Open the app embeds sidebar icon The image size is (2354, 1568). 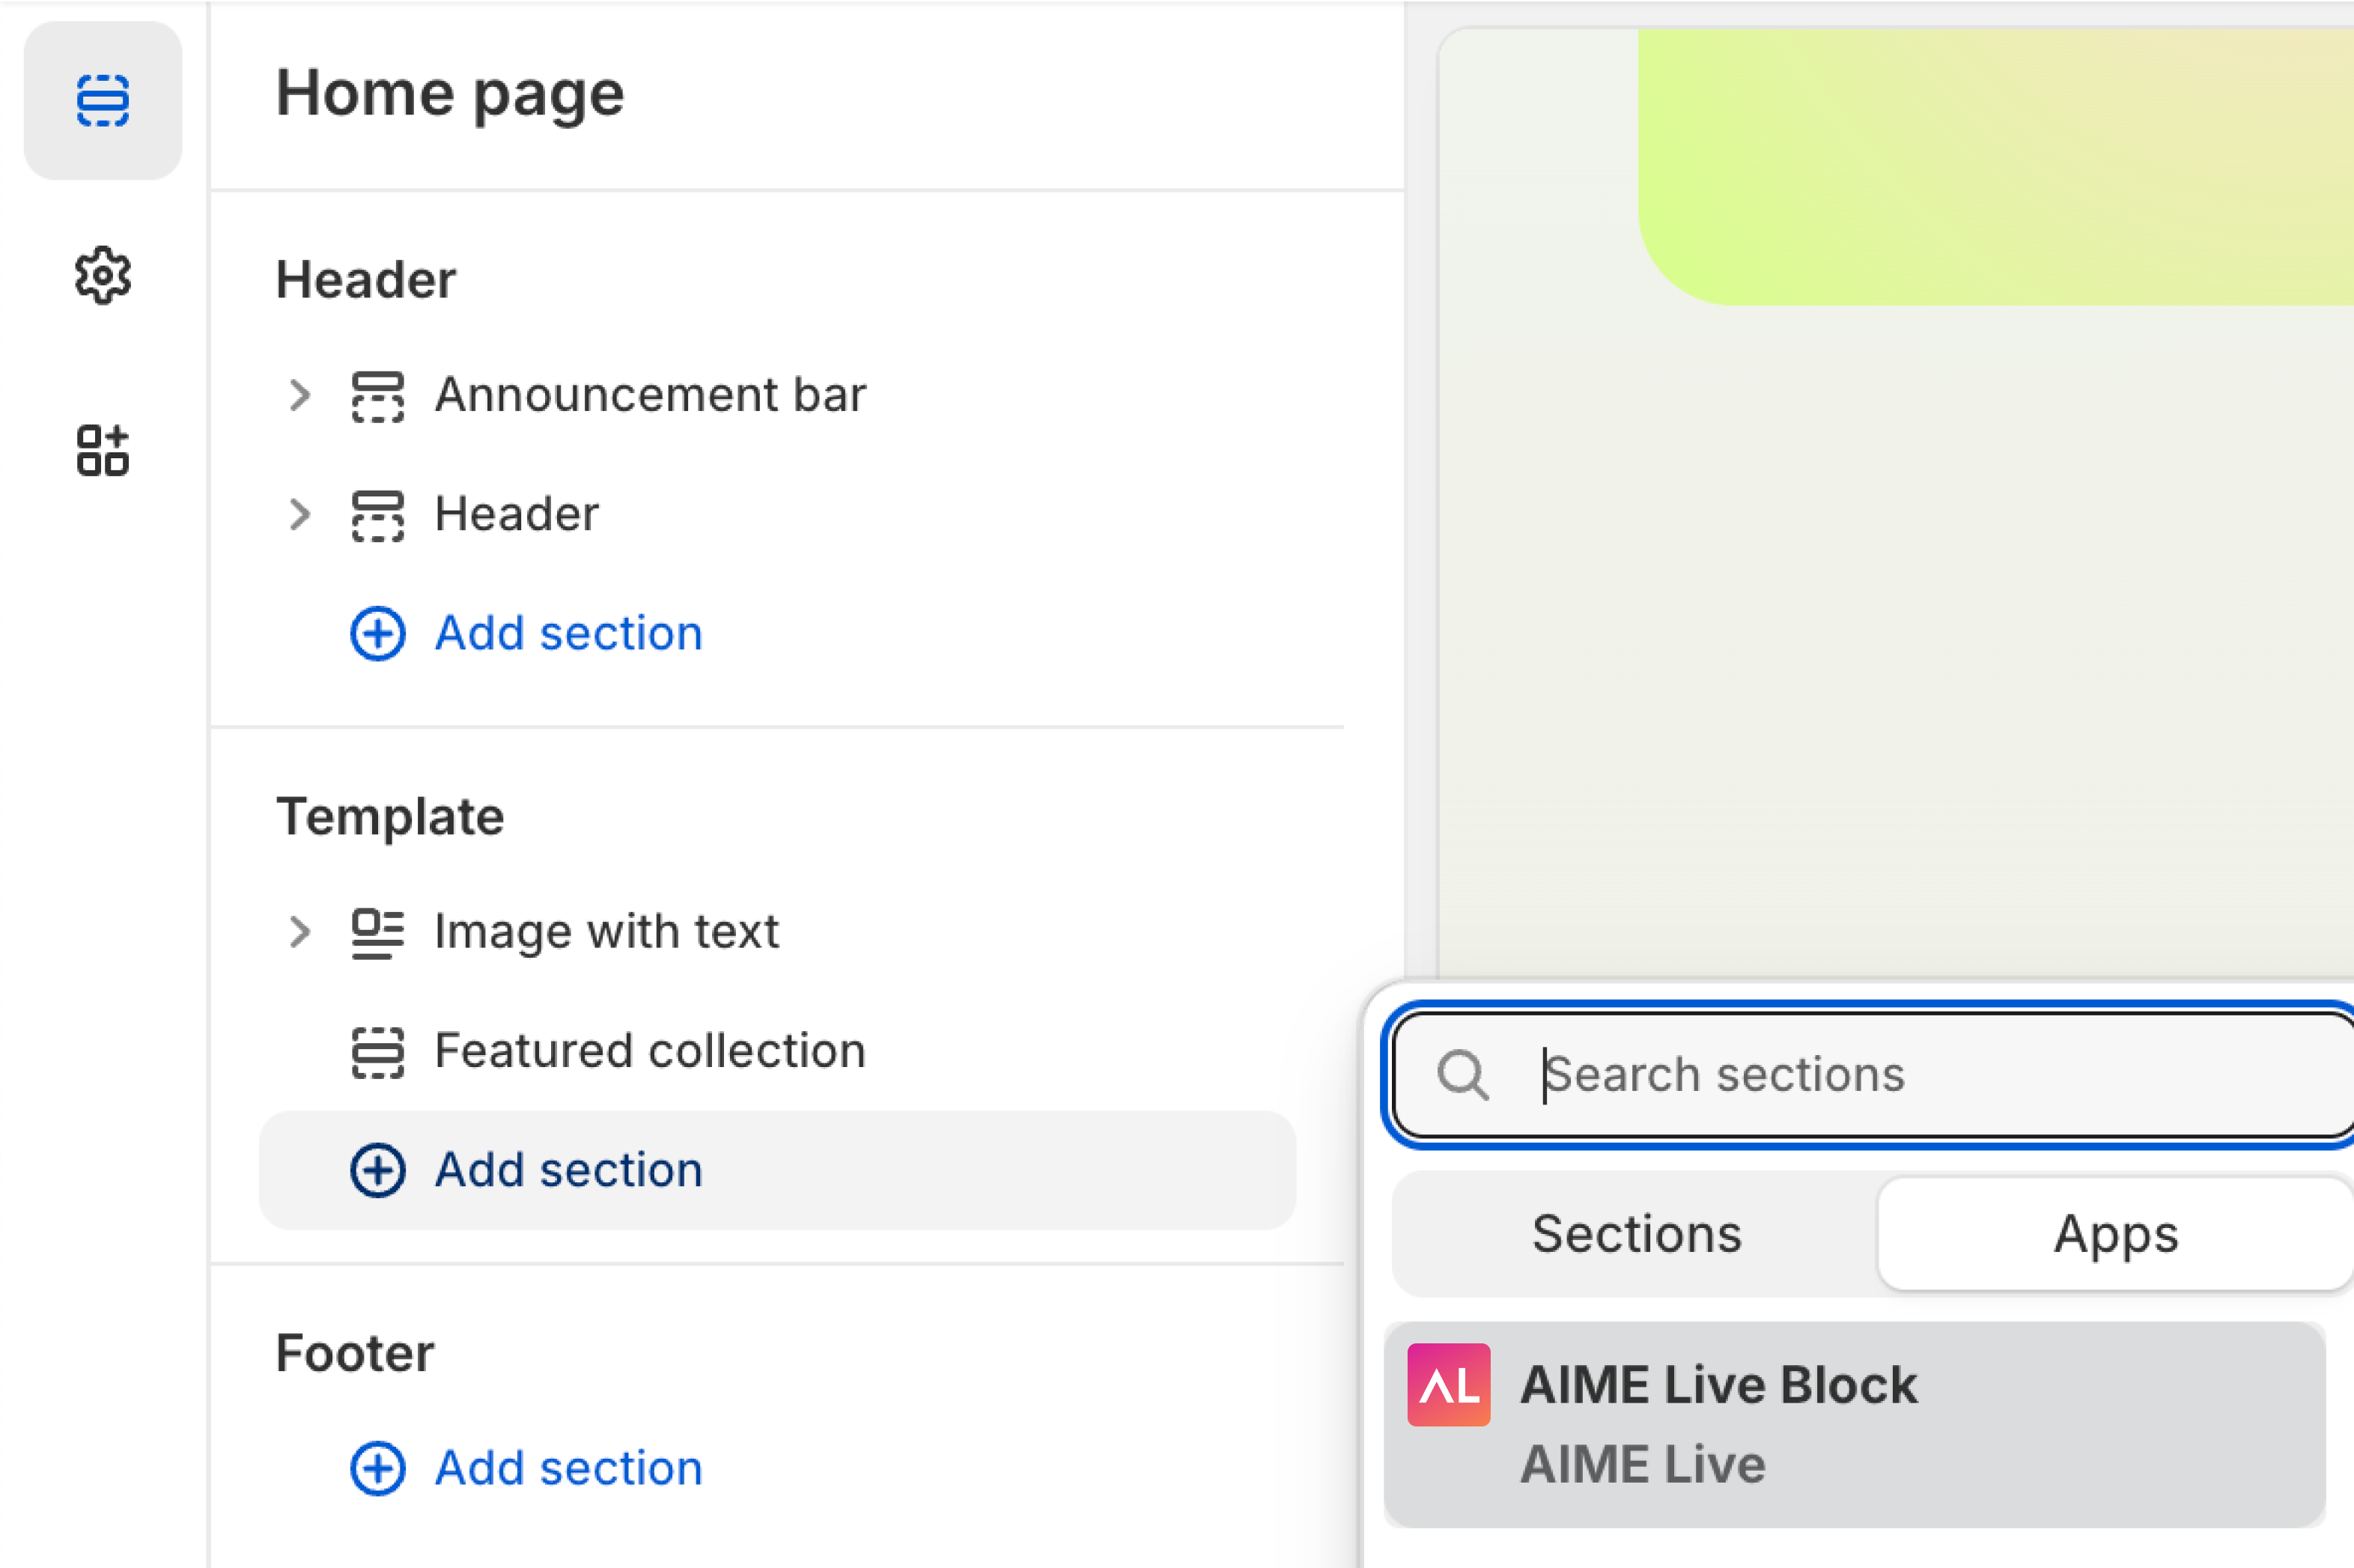(x=103, y=450)
